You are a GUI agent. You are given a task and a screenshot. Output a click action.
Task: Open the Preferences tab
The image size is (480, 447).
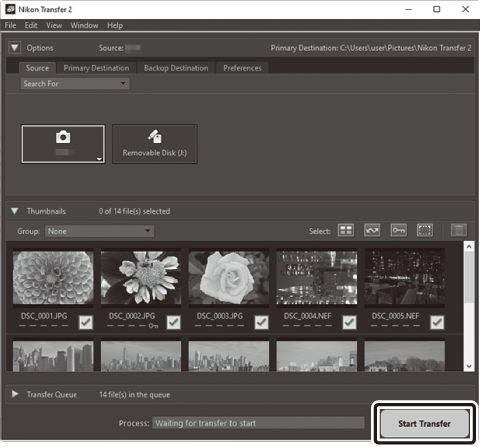(242, 68)
